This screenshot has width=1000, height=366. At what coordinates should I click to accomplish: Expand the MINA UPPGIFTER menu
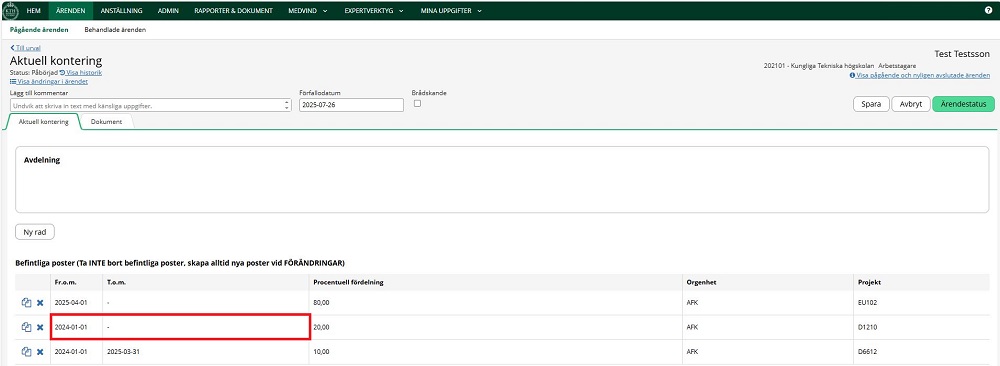pos(451,11)
